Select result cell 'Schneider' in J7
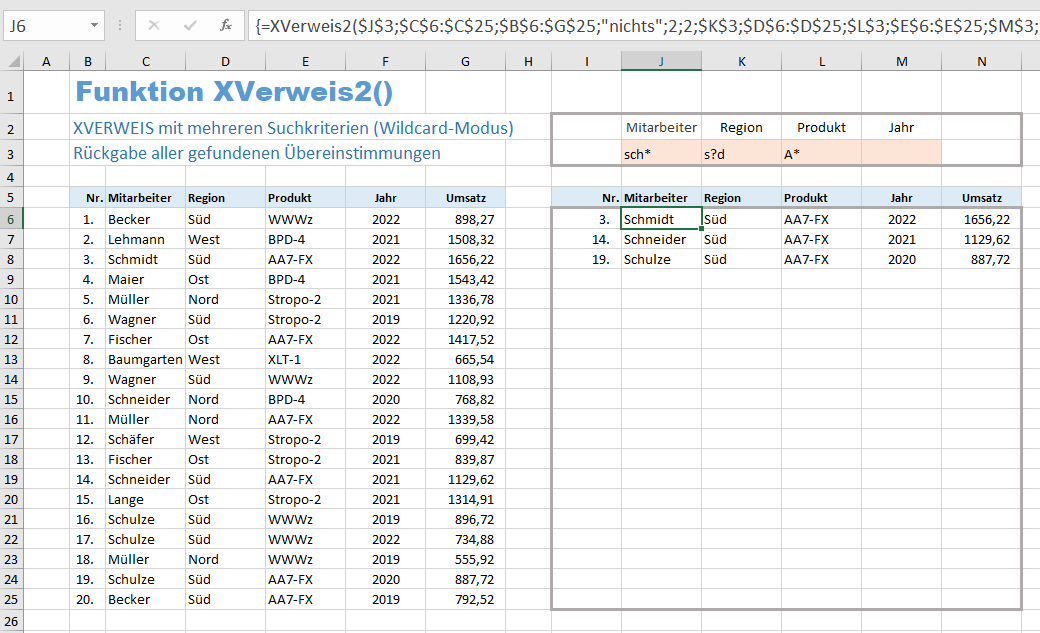This screenshot has height=633, width=1040. pyautogui.click(x=661, y=239)
